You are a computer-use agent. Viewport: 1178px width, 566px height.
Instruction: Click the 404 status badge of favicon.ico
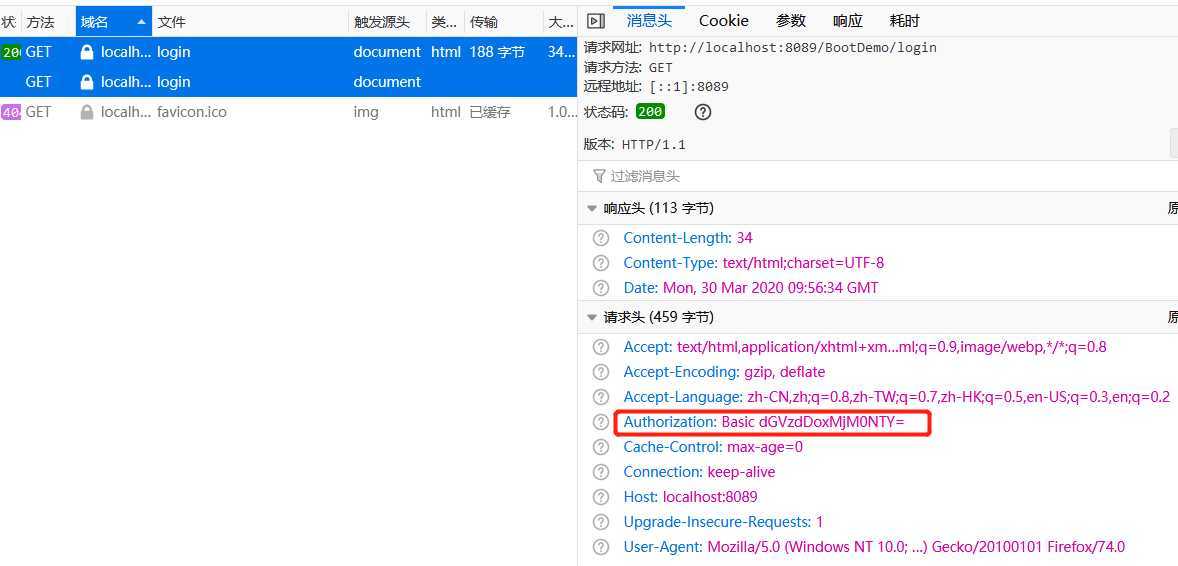coord(11,112)
